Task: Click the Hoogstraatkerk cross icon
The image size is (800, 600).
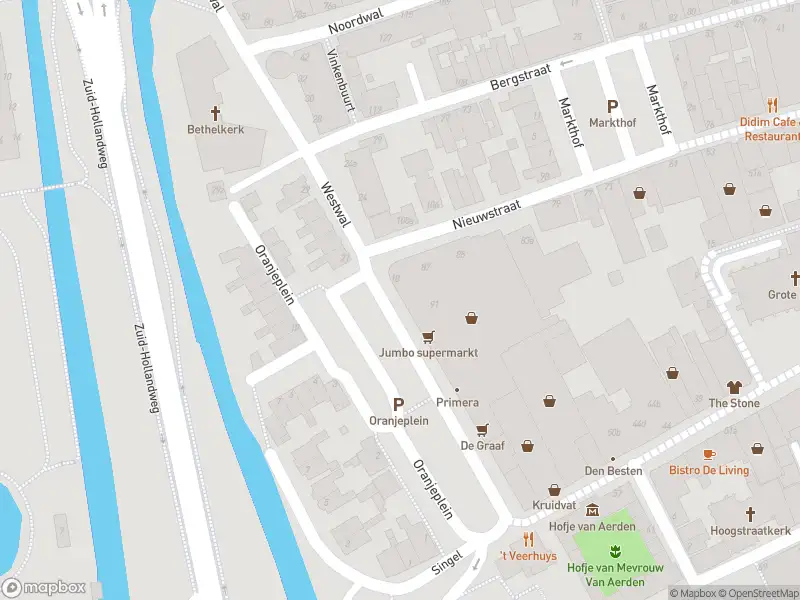Action: [750, 514]
